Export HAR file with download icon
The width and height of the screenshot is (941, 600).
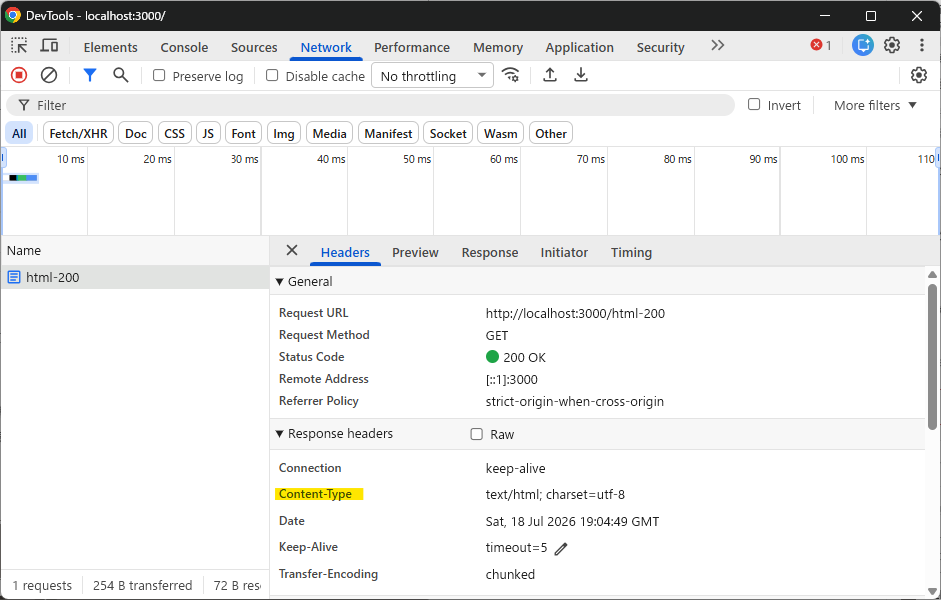(x=581, y=75)
